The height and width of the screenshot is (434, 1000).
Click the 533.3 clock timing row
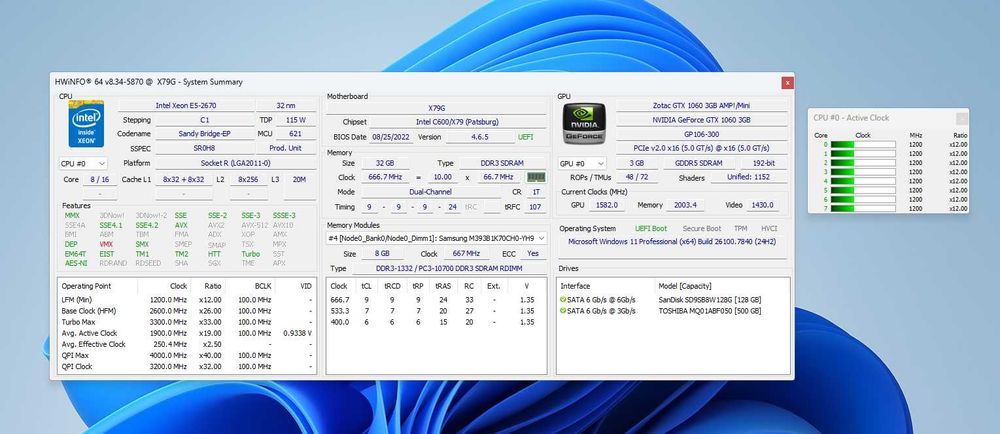(436, 311)
